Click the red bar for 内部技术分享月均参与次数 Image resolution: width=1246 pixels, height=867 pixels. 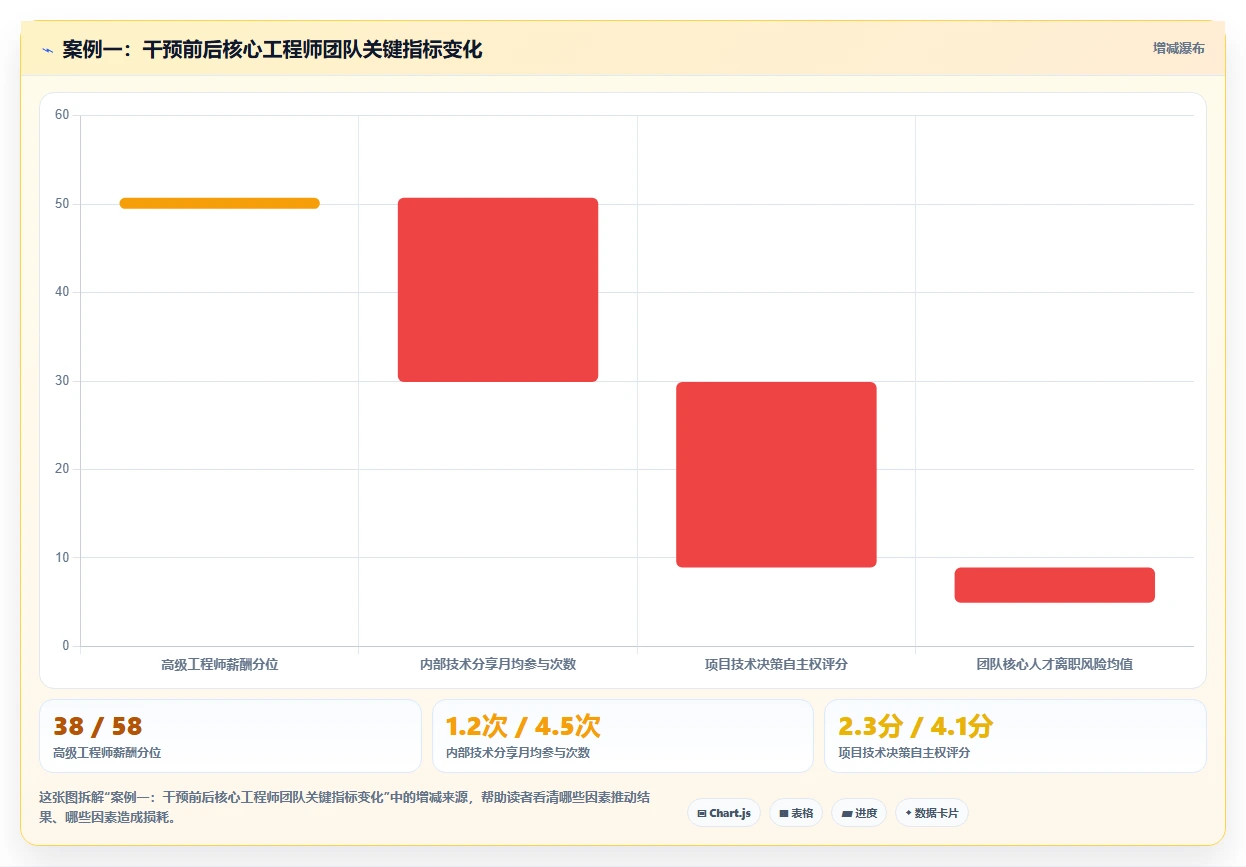(x=498, y=290)
